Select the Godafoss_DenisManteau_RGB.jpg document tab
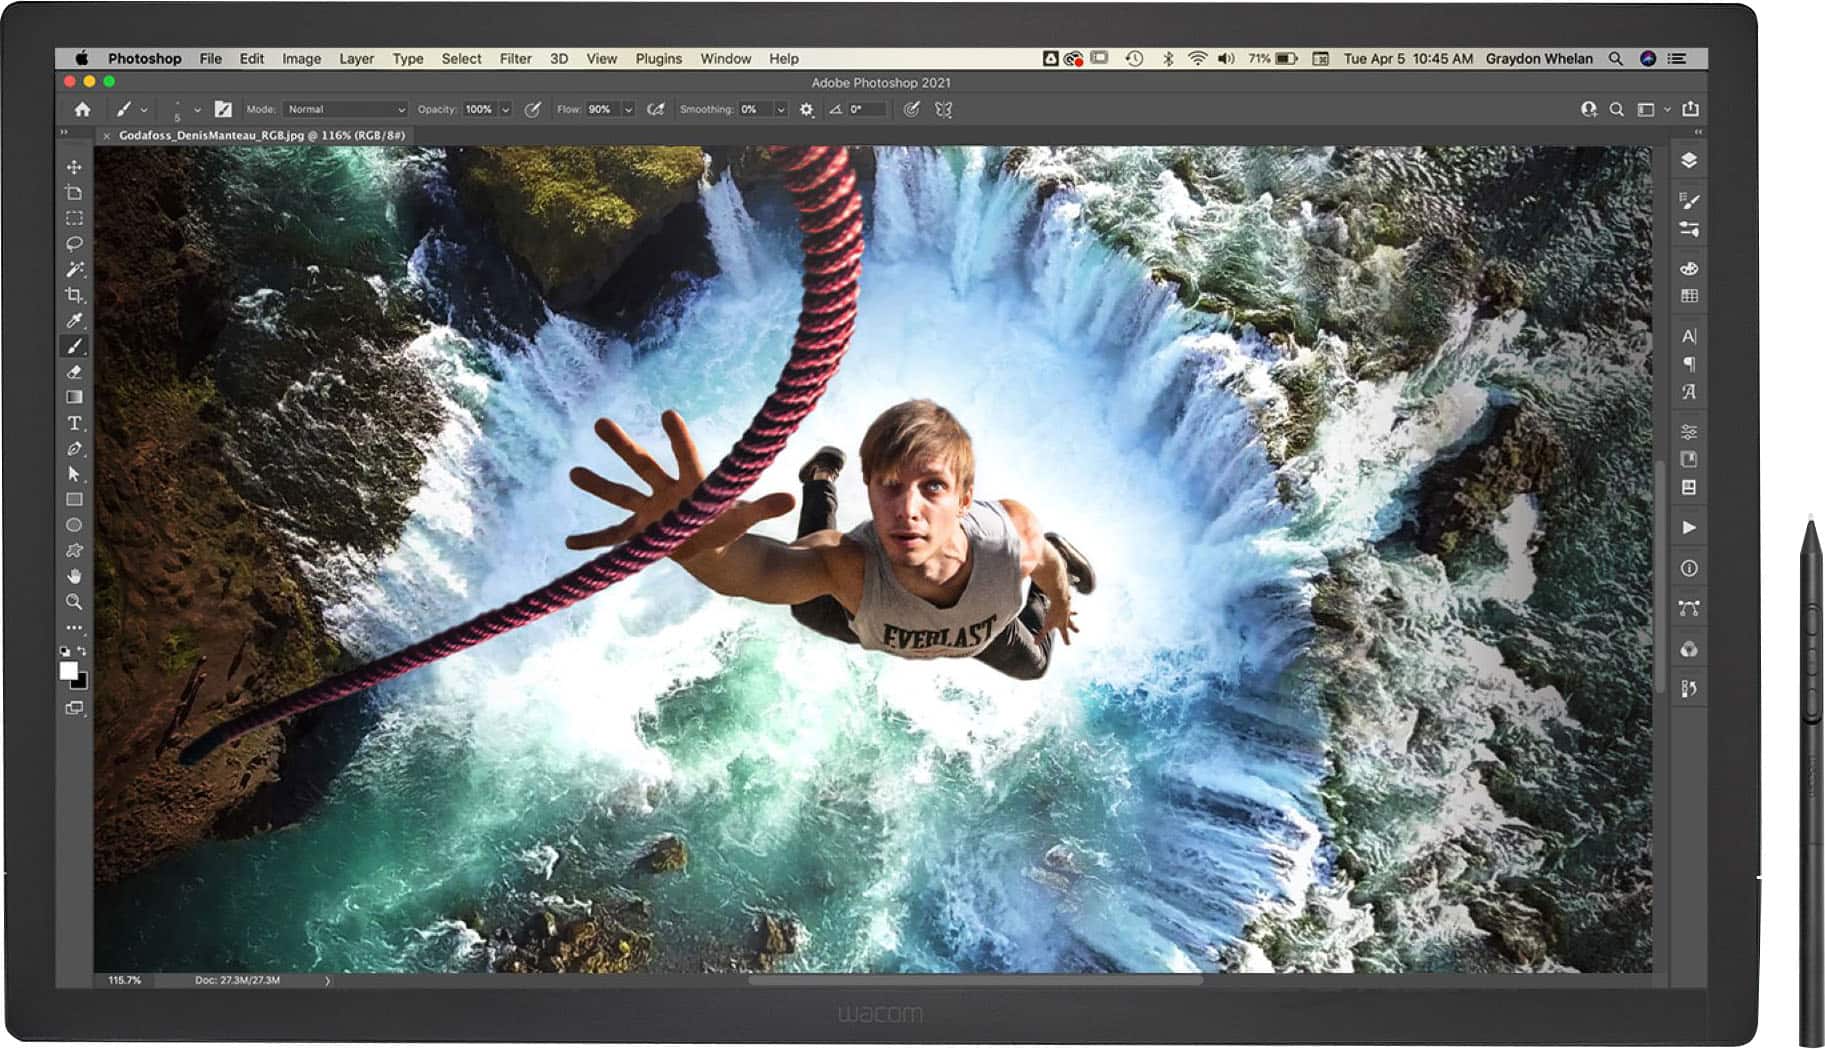Image resolution: width=1825 pixels, height=1049 pixels. [261, 135]
